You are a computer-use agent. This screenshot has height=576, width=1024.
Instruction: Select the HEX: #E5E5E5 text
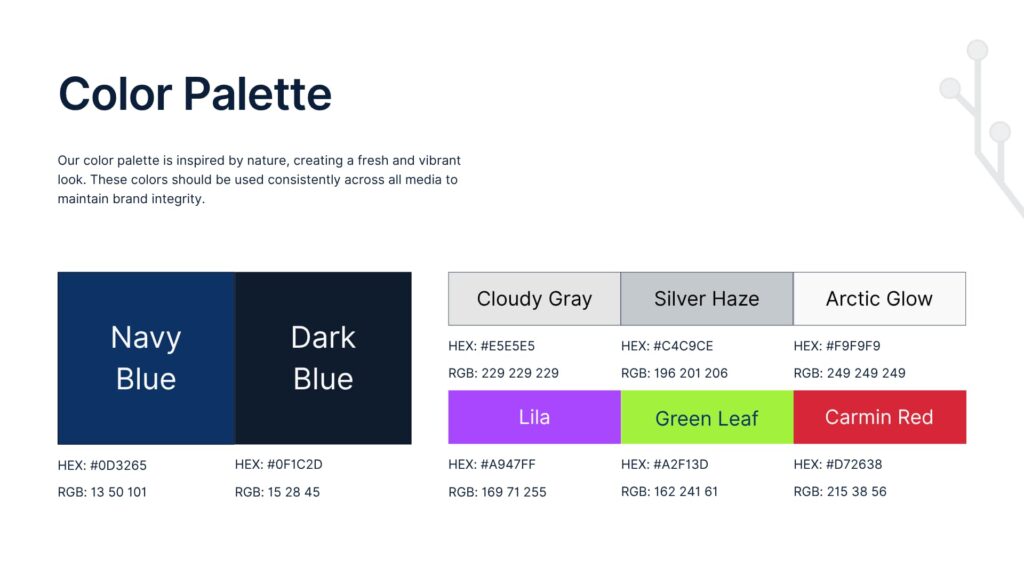click(x=491, y=346)
